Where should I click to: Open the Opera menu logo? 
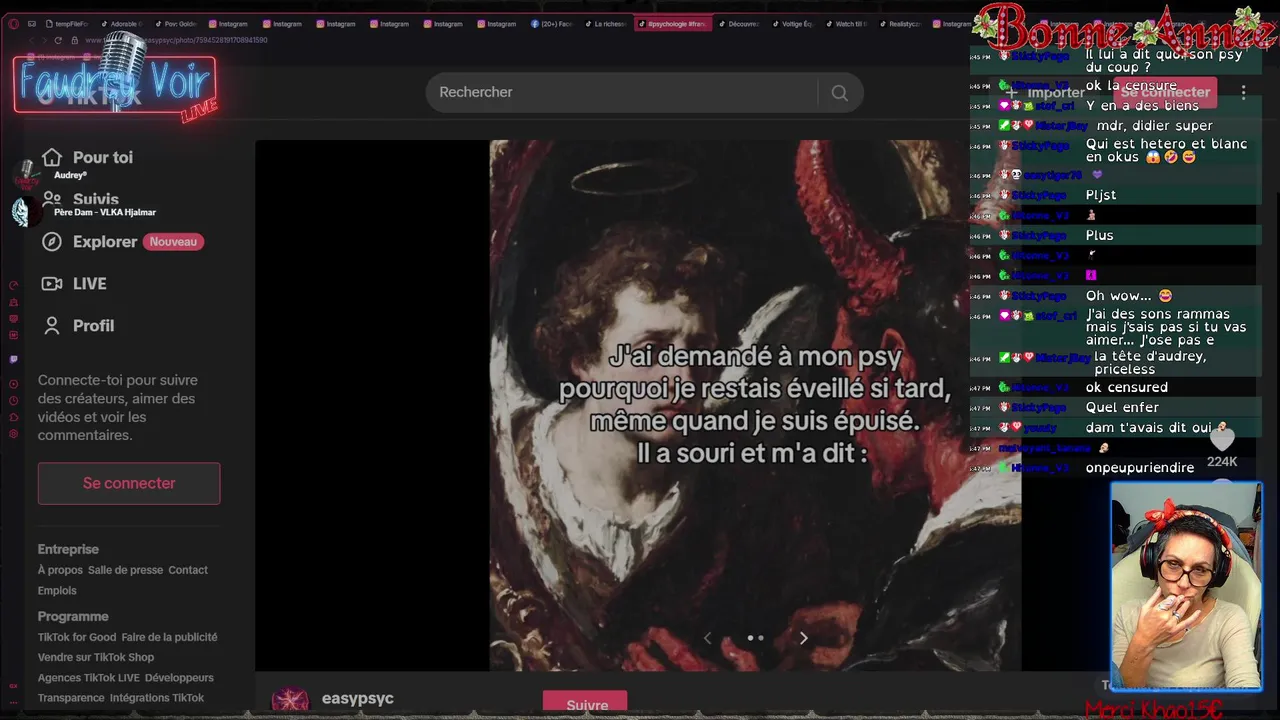click(13, 24)
